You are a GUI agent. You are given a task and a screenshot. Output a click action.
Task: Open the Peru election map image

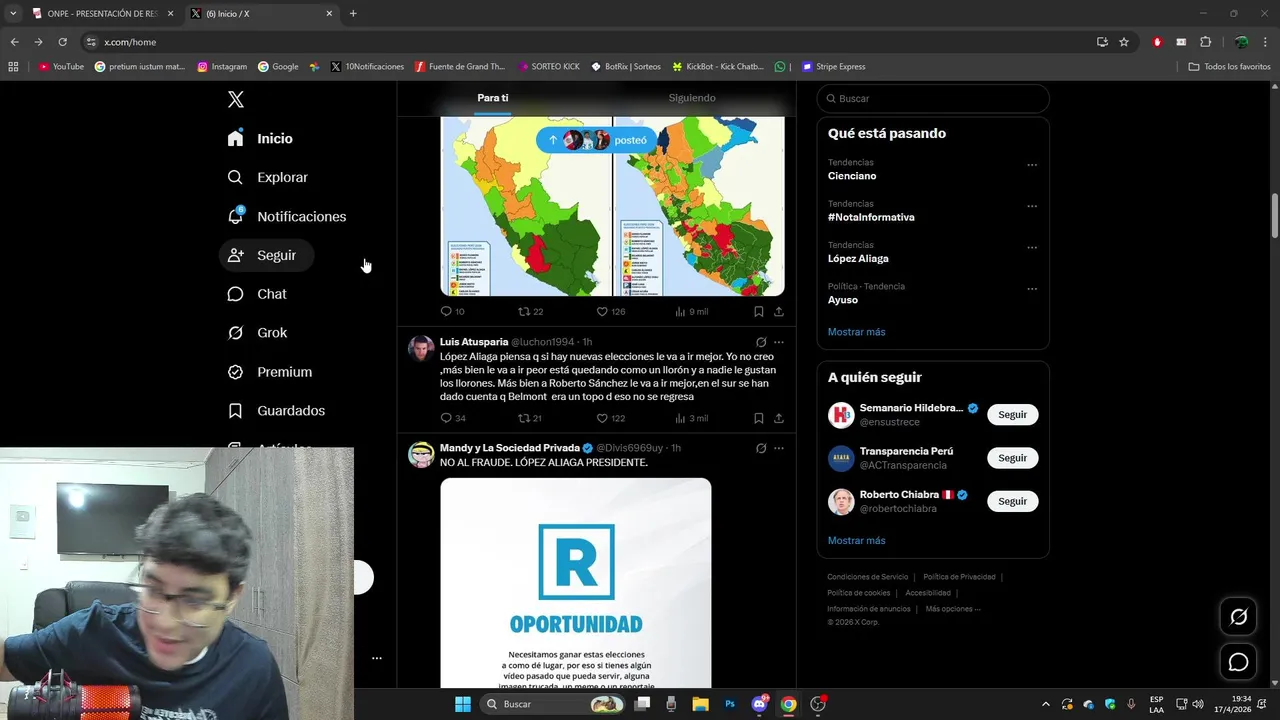pos(612,205)
